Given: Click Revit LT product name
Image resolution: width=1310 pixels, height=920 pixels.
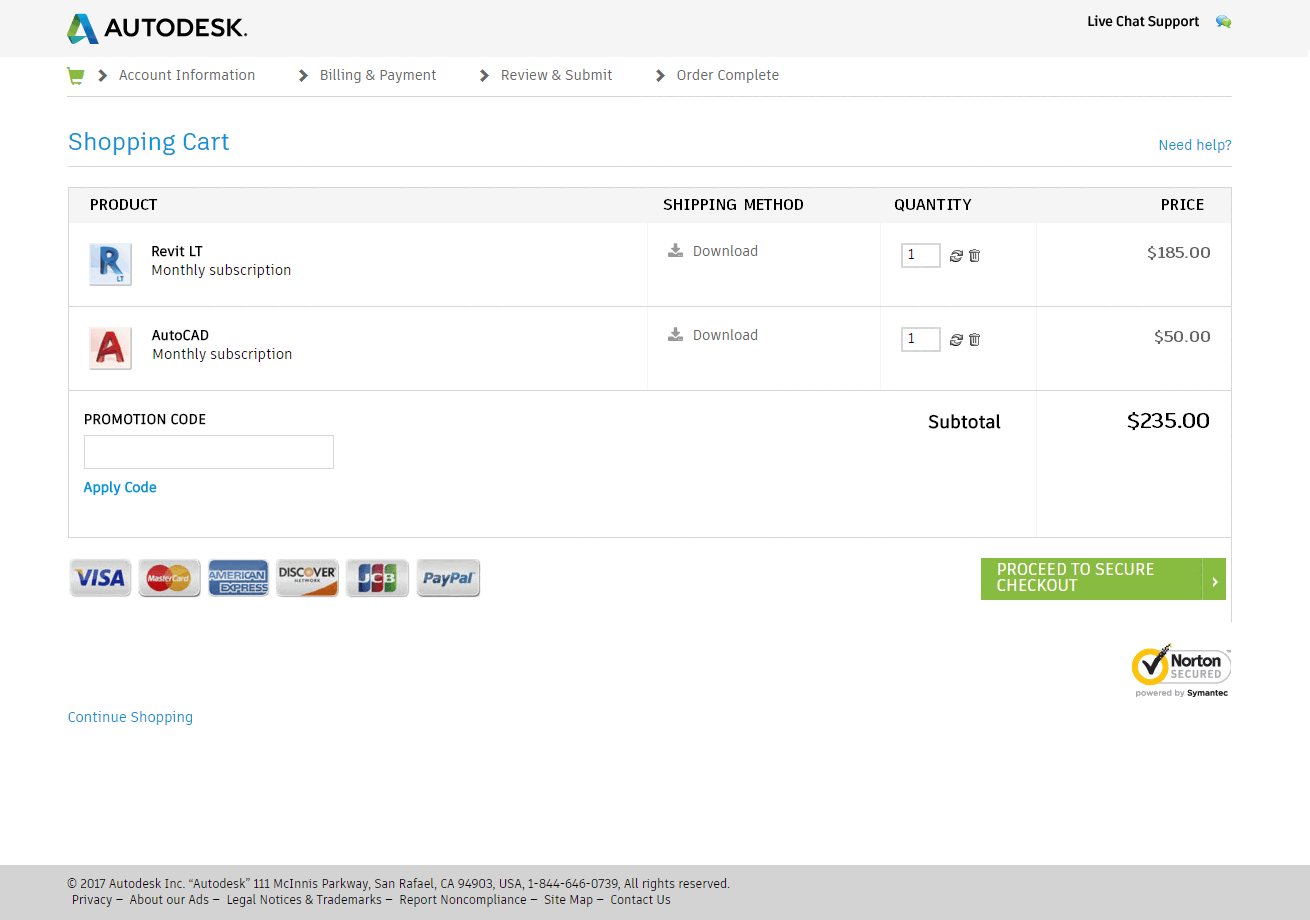Looking at the screenshot, I should (x=177, y=251).
